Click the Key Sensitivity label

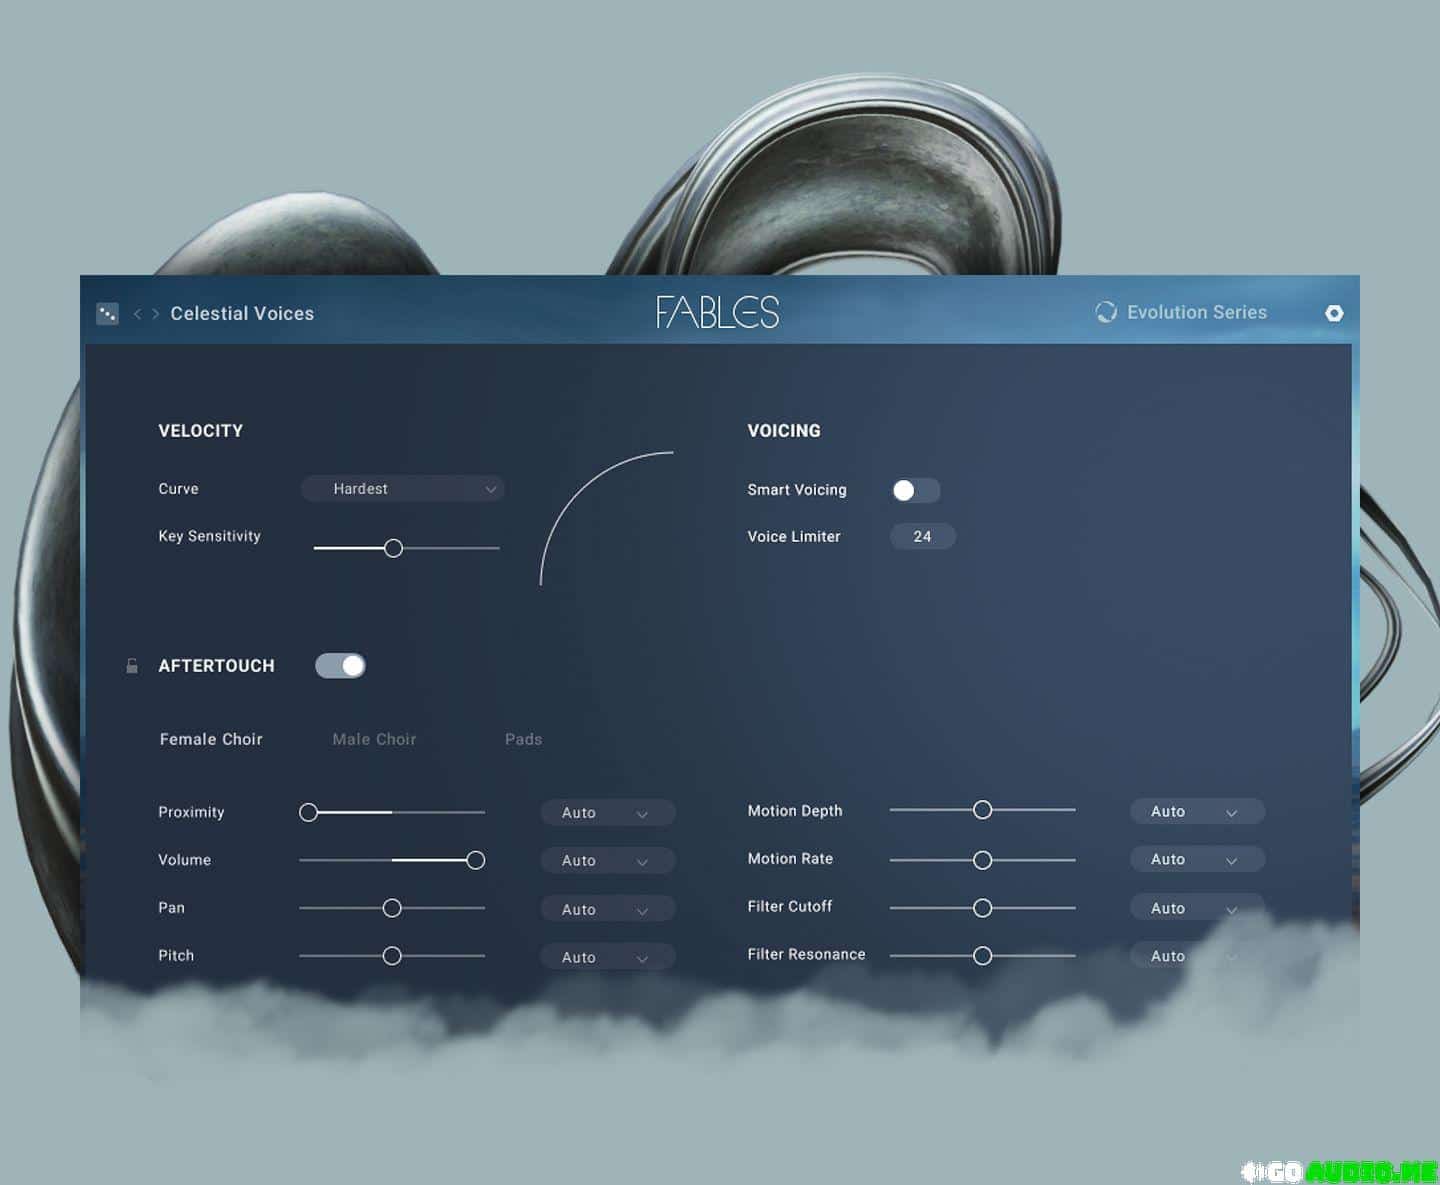coord(209,536)
